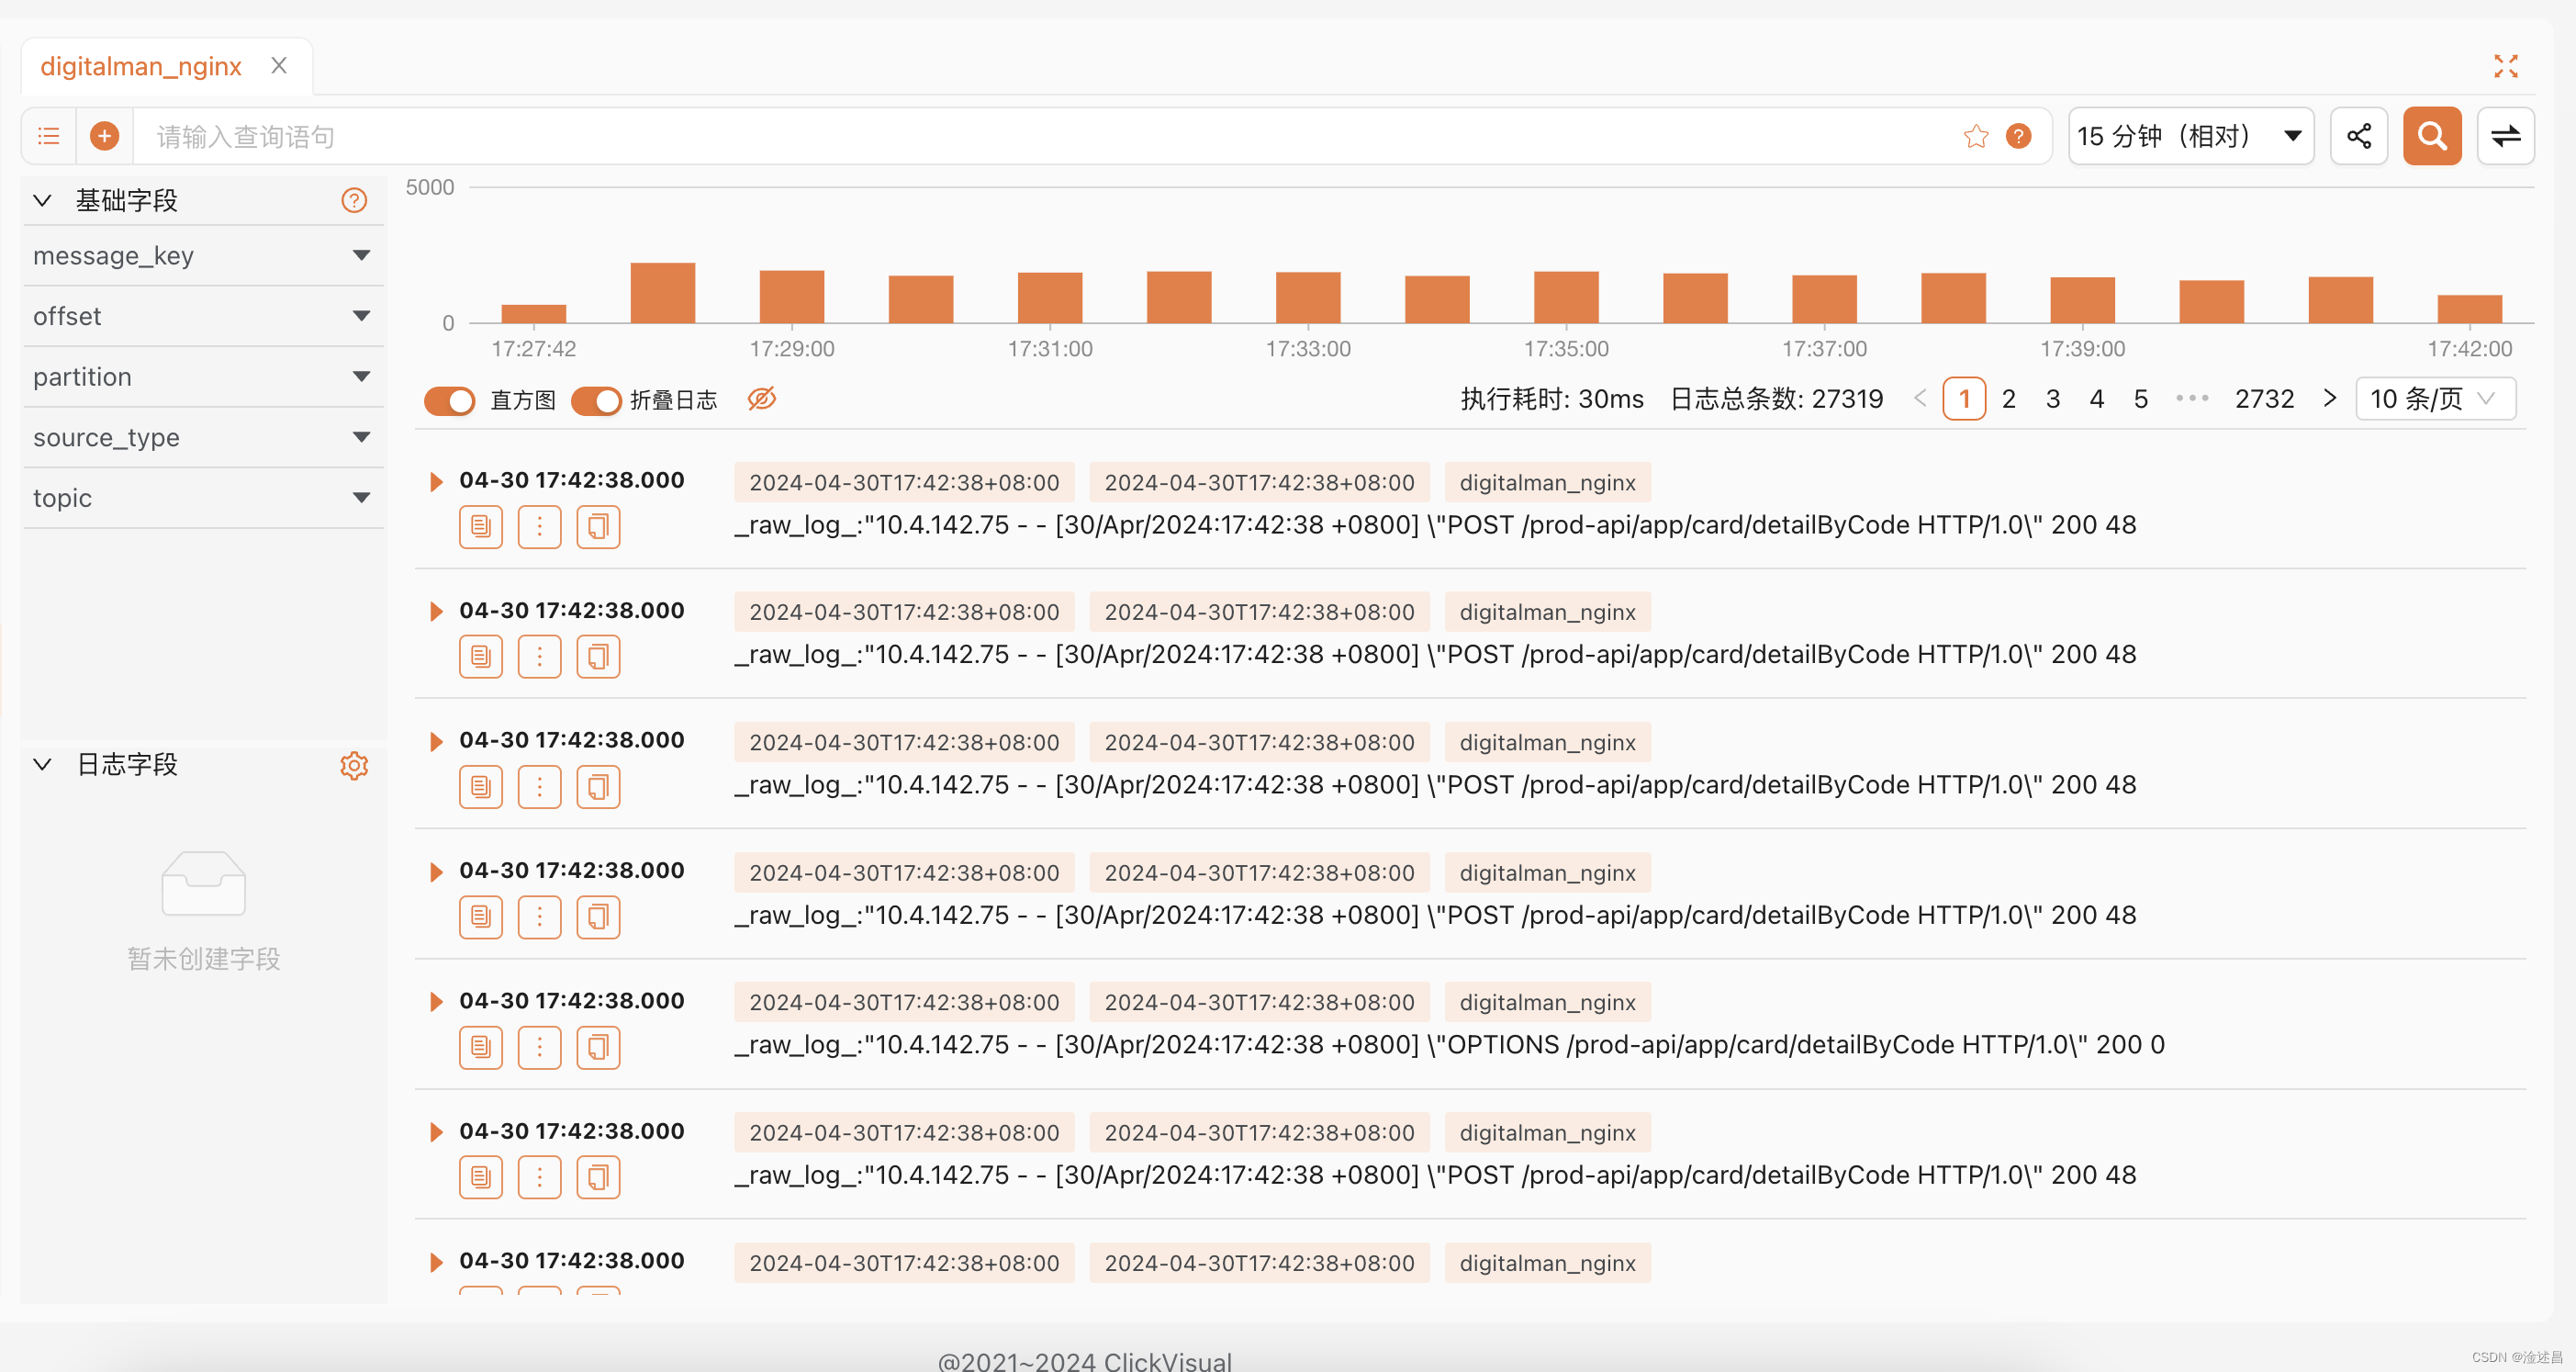Select the digitalman_nginx tab
The height and width of the screenshot is (1372, 2576).
tap(141, 66)
